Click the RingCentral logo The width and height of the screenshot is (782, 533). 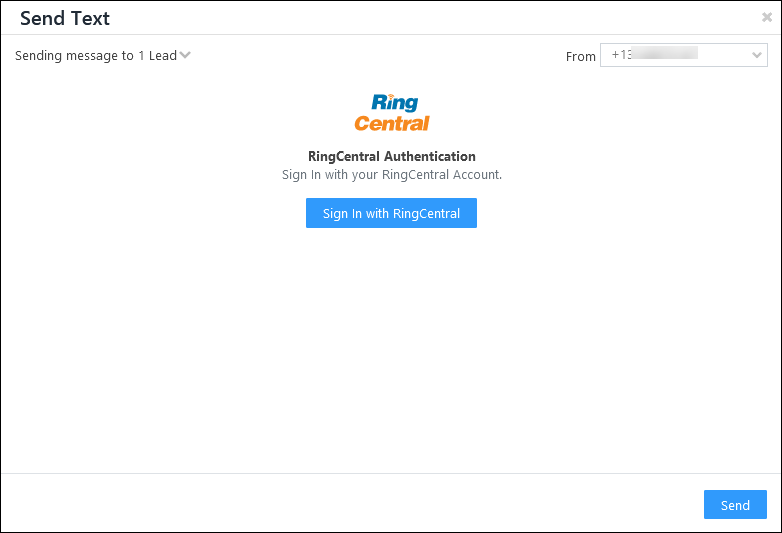[x=391, y=113]
